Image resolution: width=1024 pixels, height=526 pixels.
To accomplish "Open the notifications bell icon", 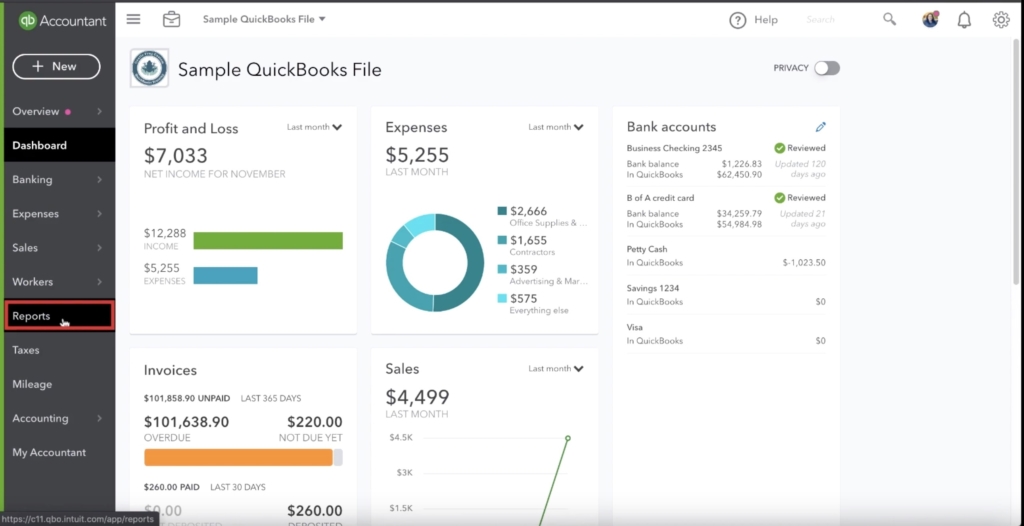I will 964,20.
